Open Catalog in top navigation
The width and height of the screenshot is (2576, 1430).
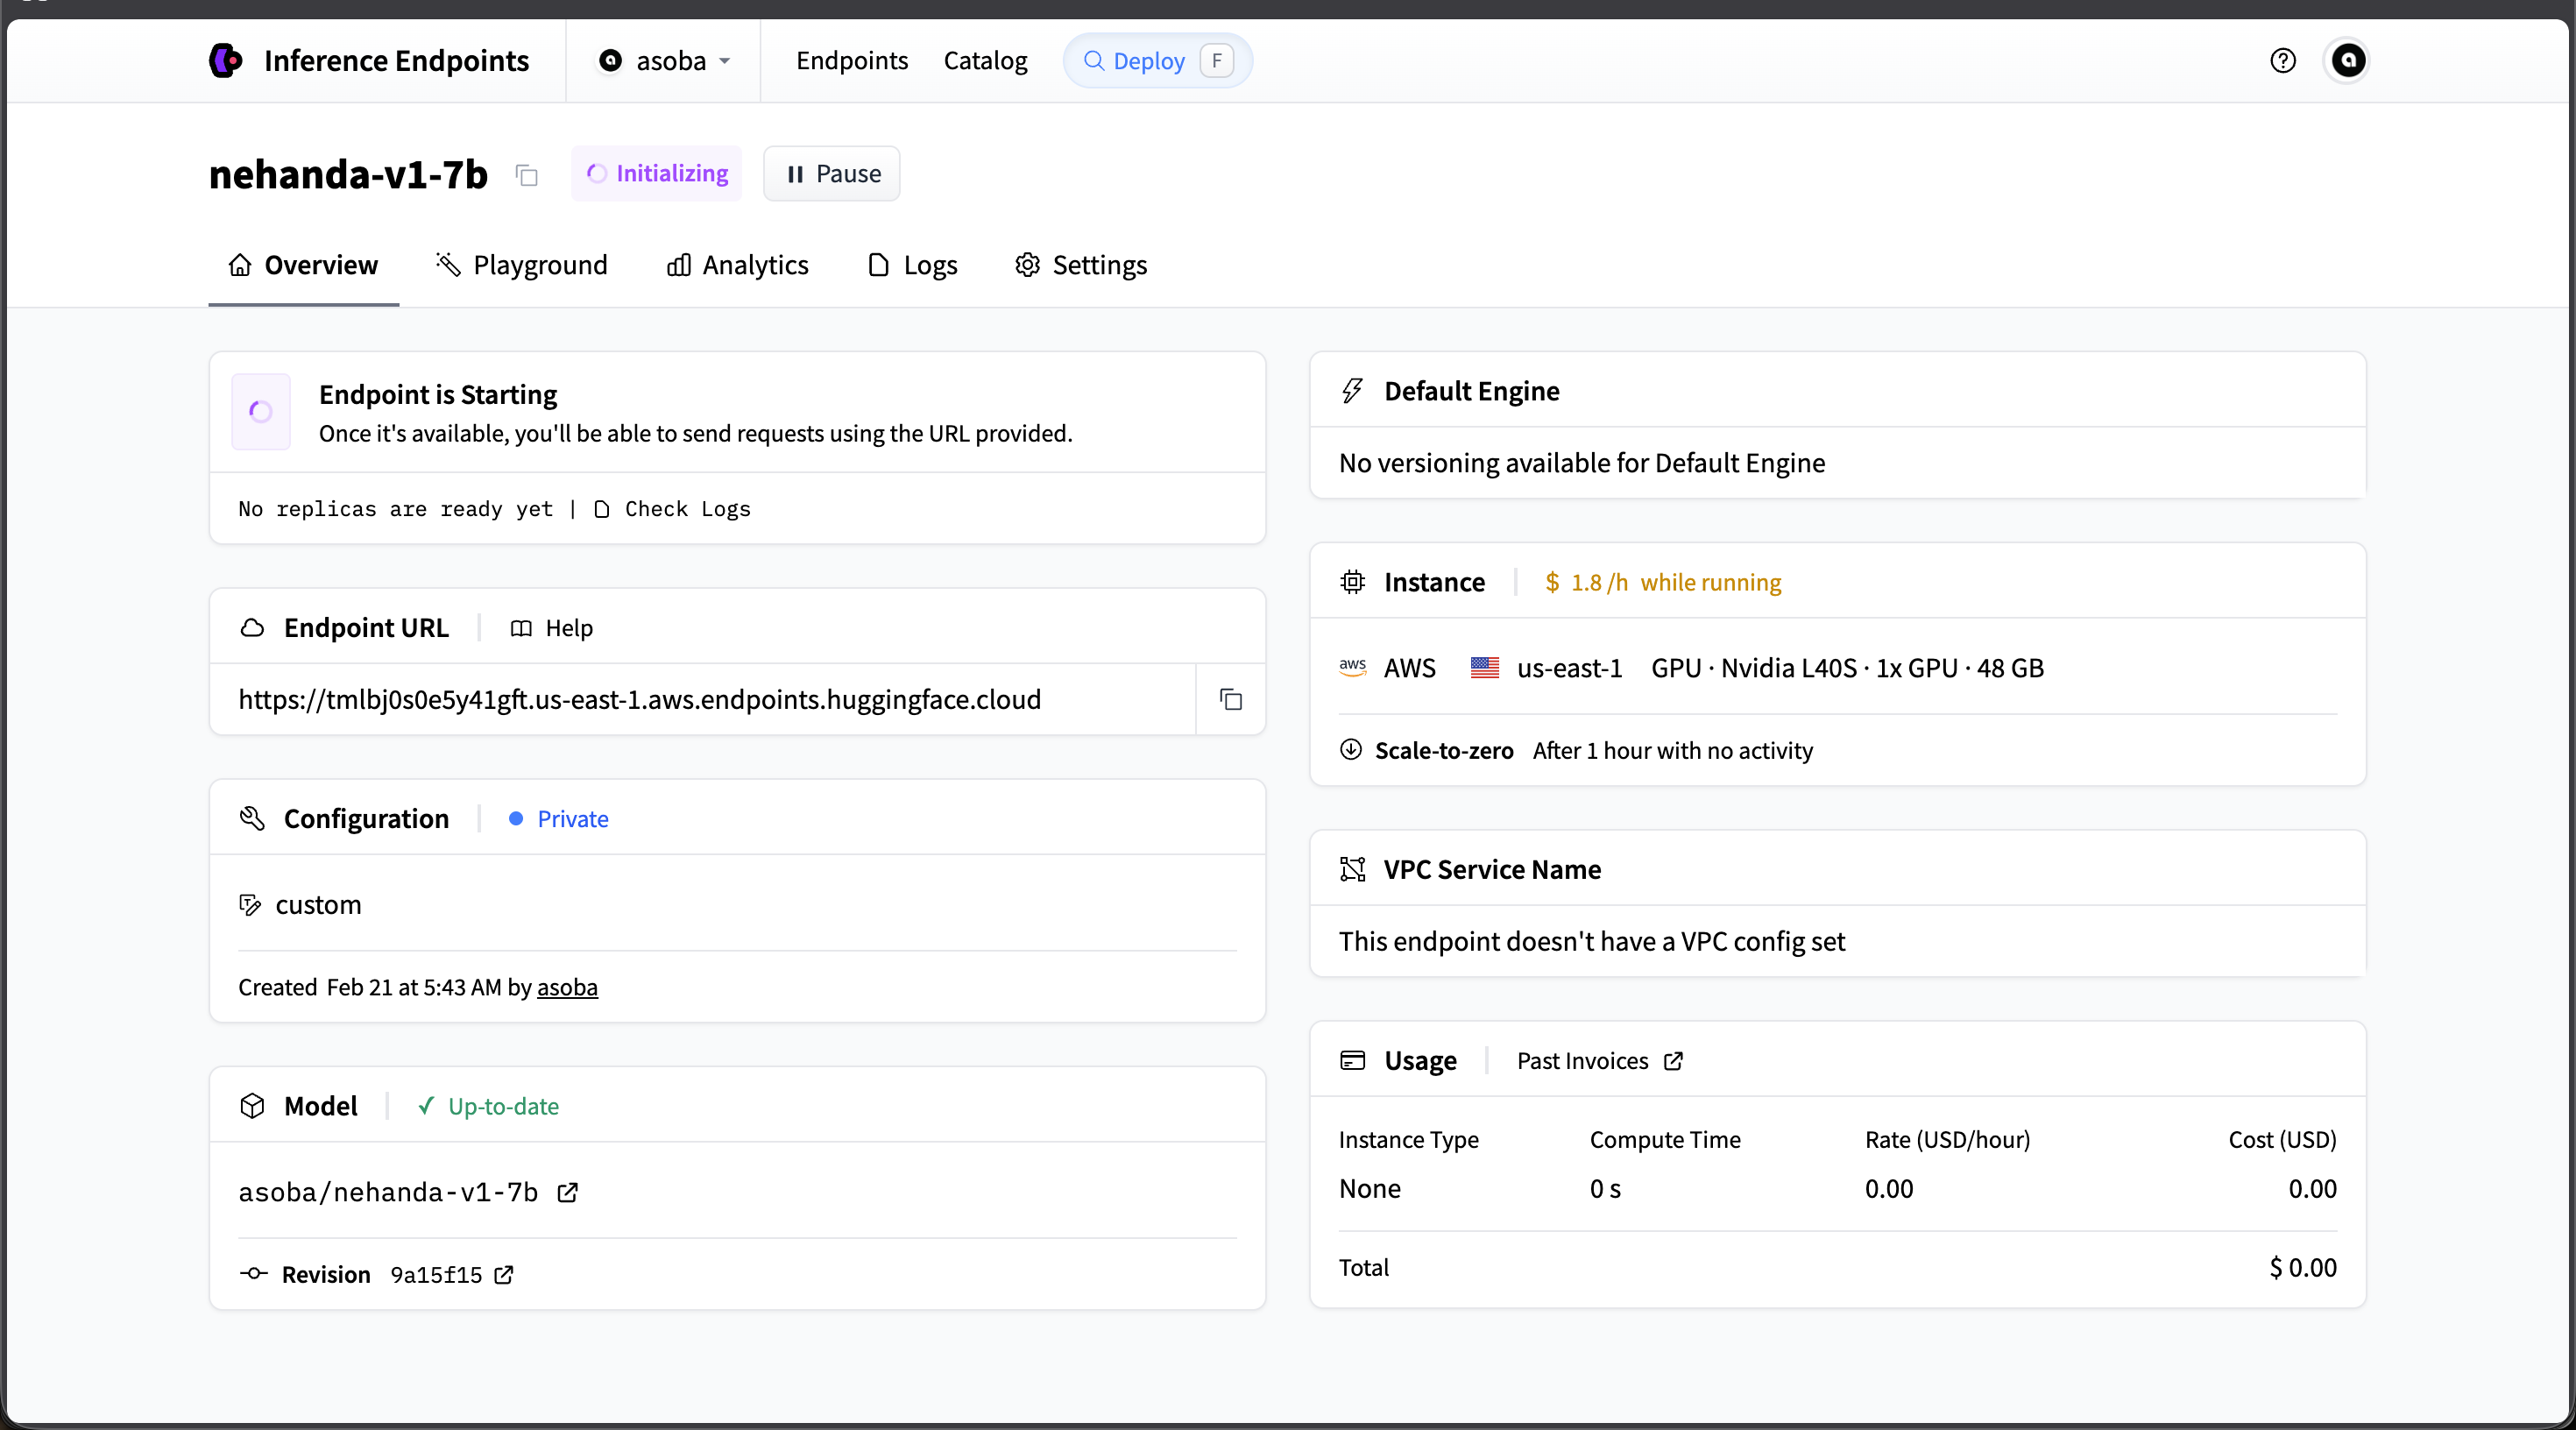point(985,61)
